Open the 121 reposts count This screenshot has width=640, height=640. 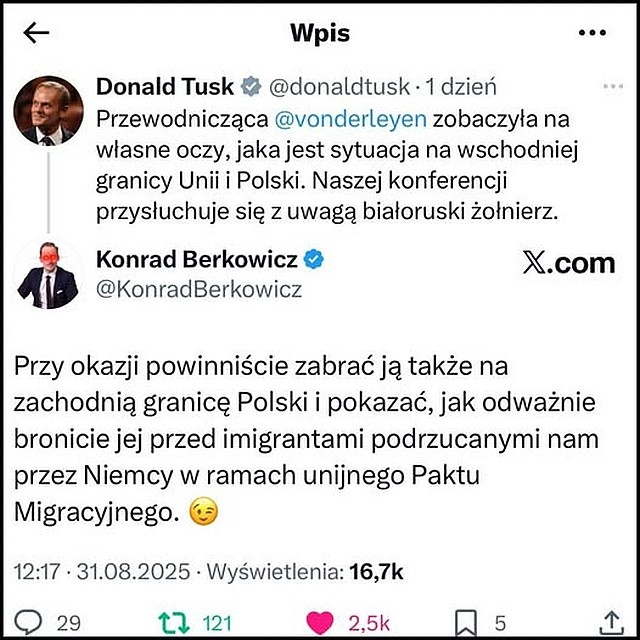point(217,623)
